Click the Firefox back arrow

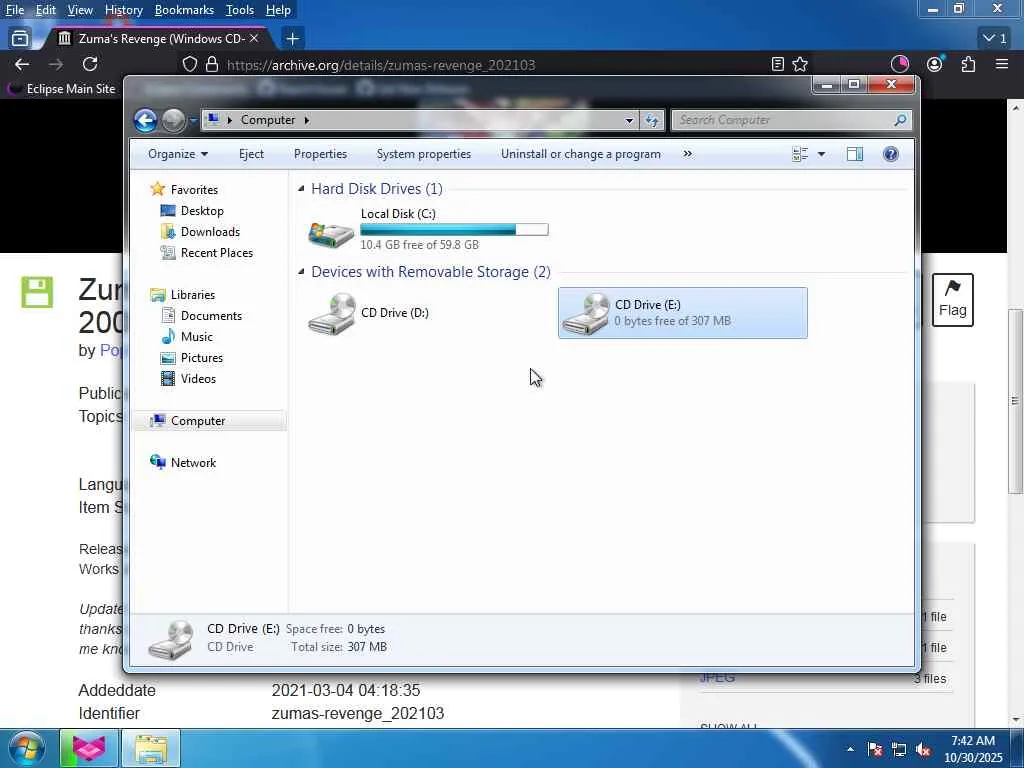click(x=22, y=64)
